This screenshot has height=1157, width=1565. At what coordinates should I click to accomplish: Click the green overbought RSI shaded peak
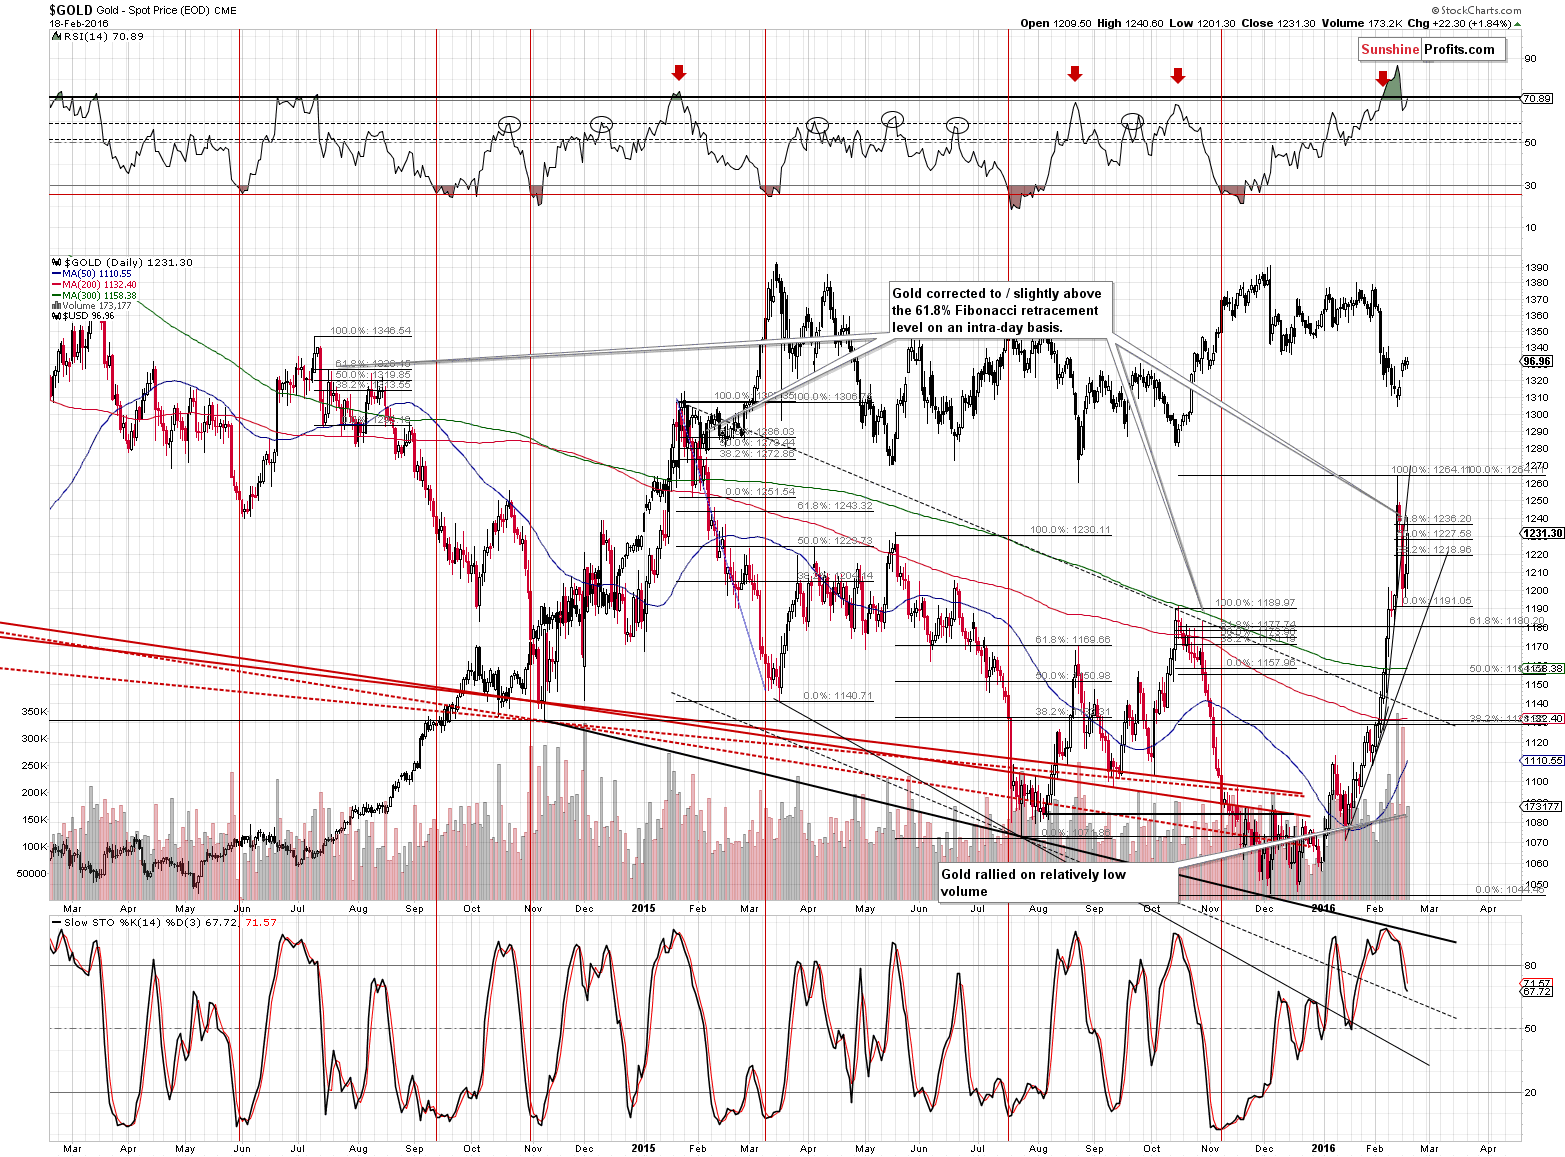click(1393, 84)
